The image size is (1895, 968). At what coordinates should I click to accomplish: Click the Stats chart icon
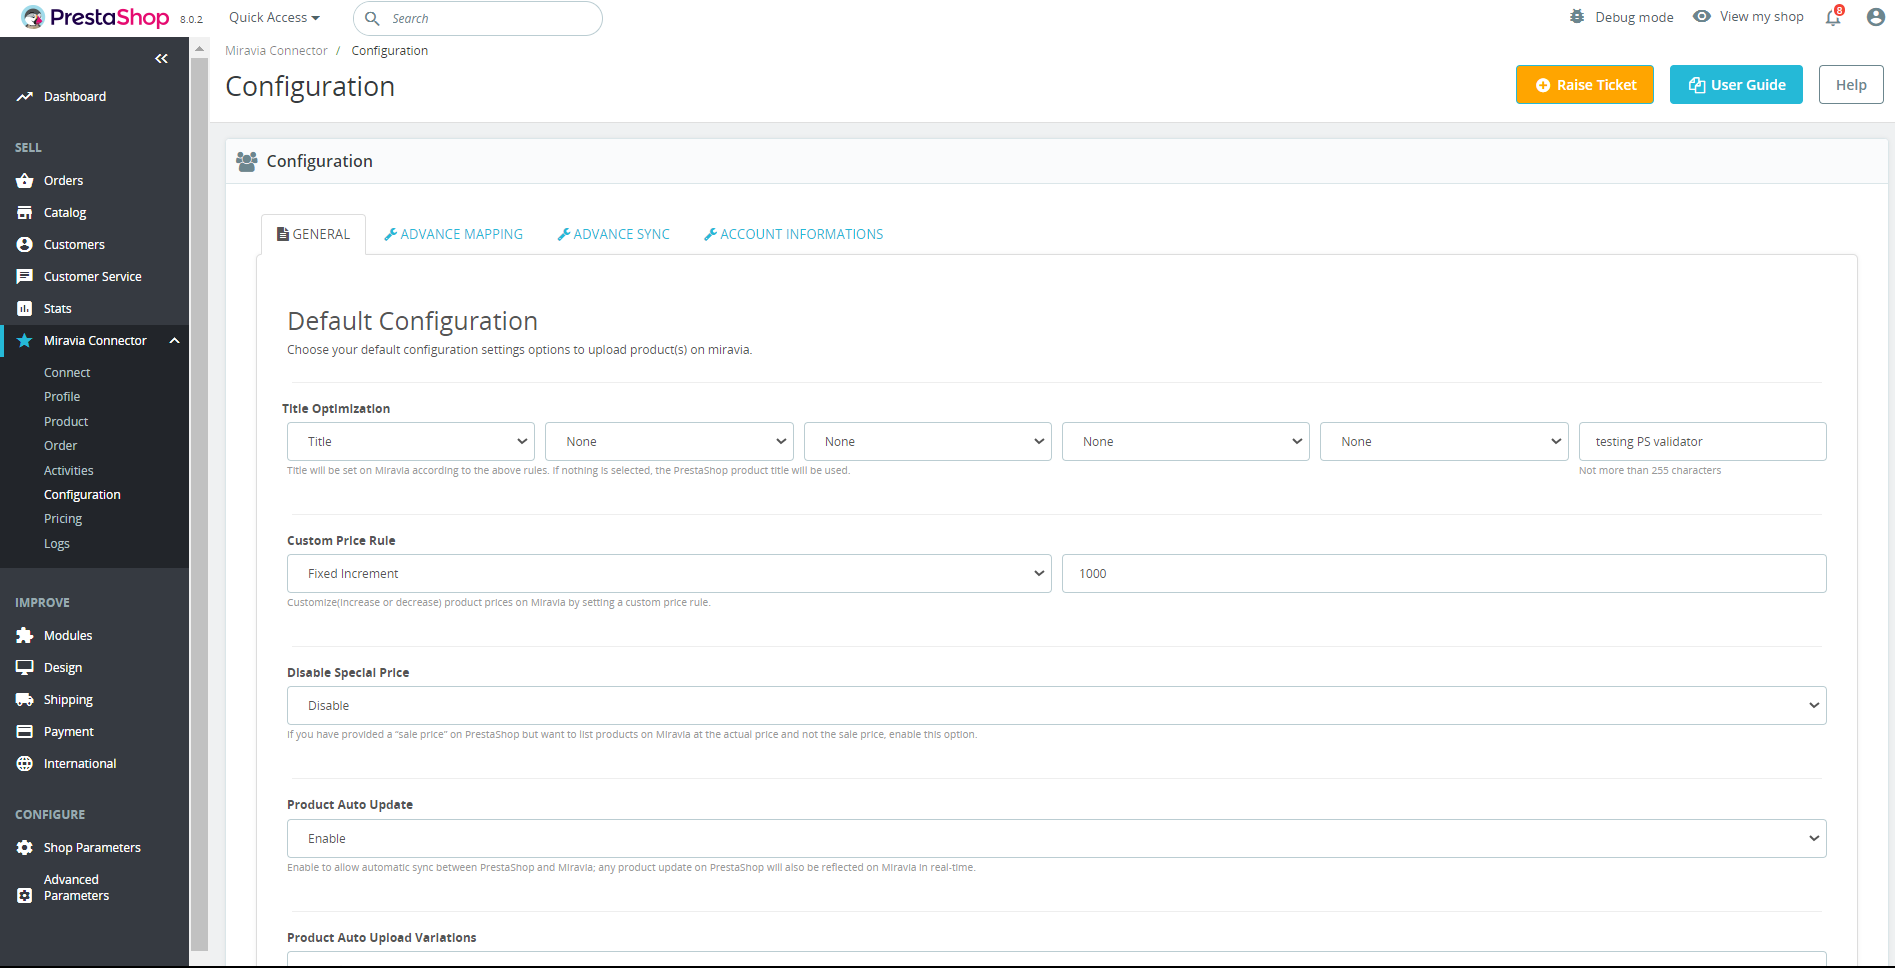25,309
